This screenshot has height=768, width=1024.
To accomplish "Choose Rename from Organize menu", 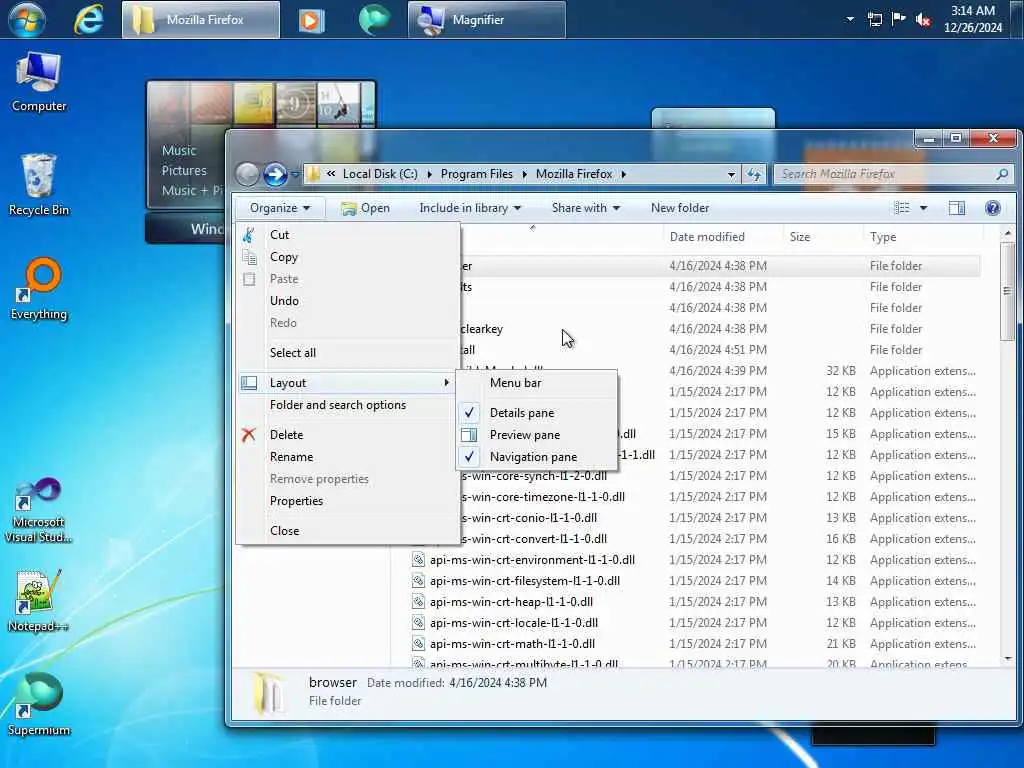I will pyautogui.click(x=347, y=457).
